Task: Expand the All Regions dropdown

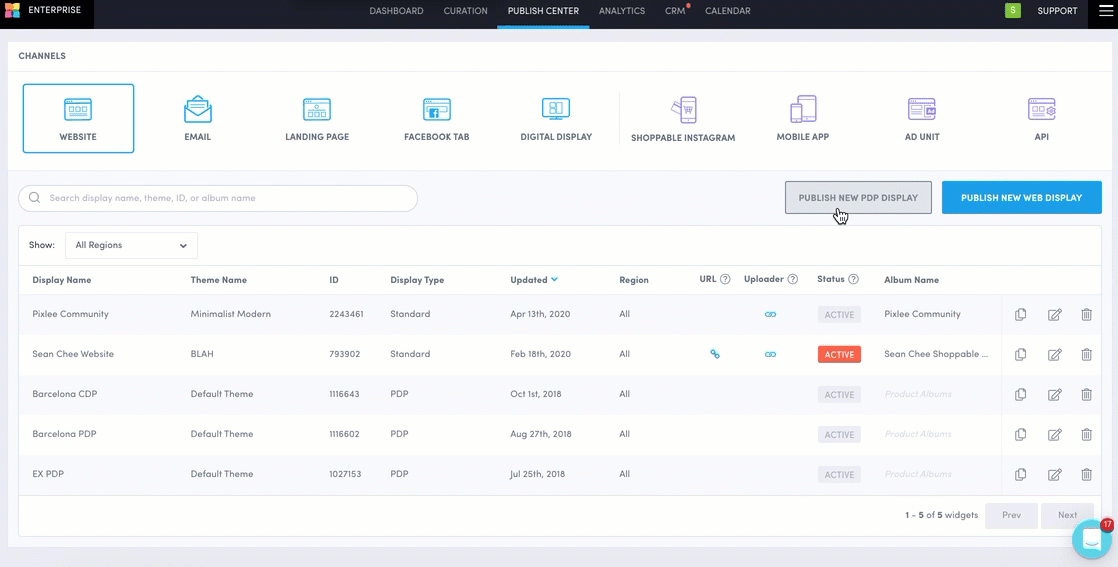Action: coord(131,245)
